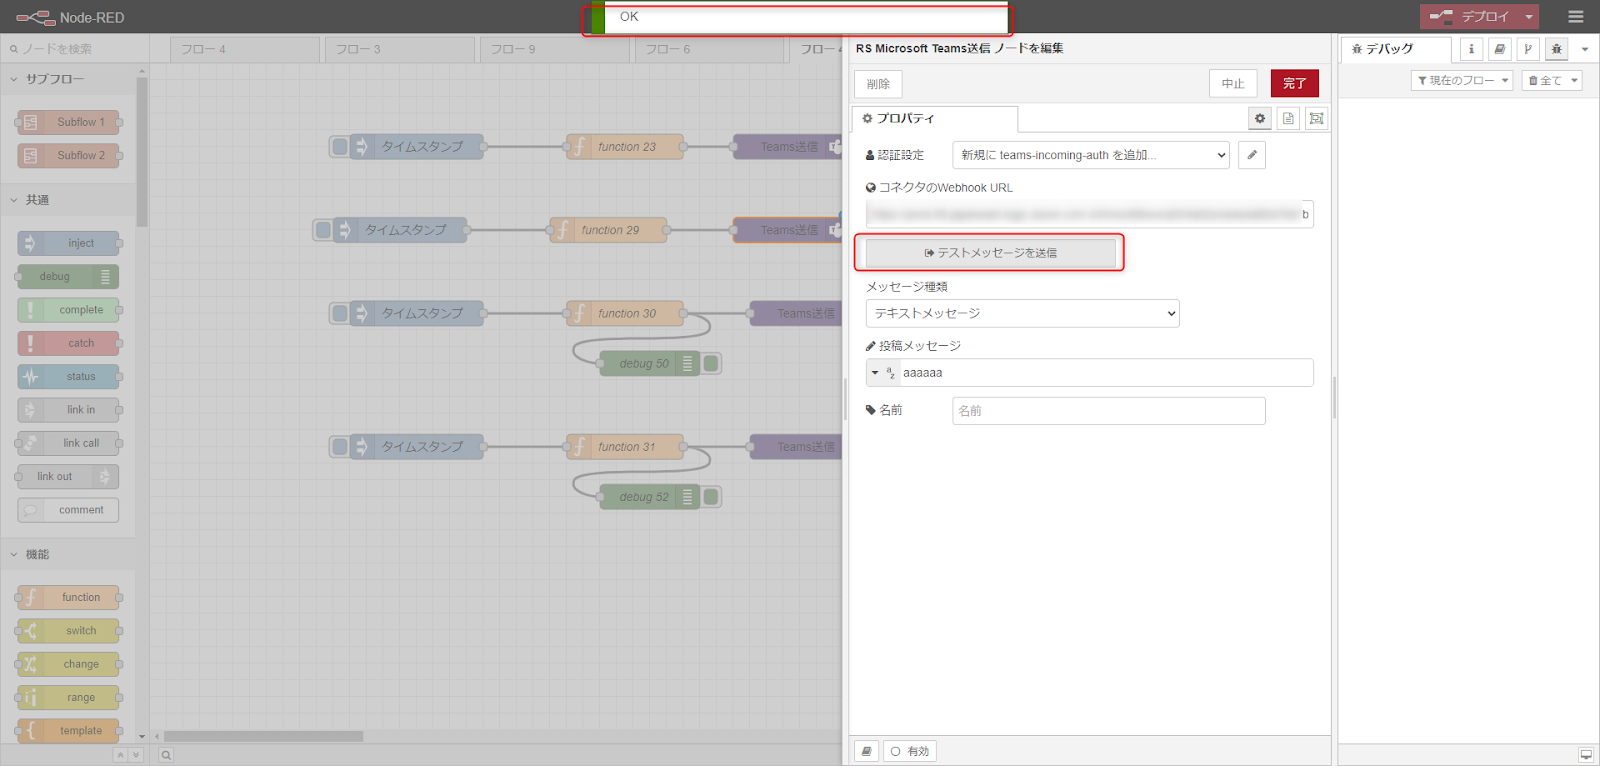
Task: Select the inject palette node
Action: click(68, 243)
